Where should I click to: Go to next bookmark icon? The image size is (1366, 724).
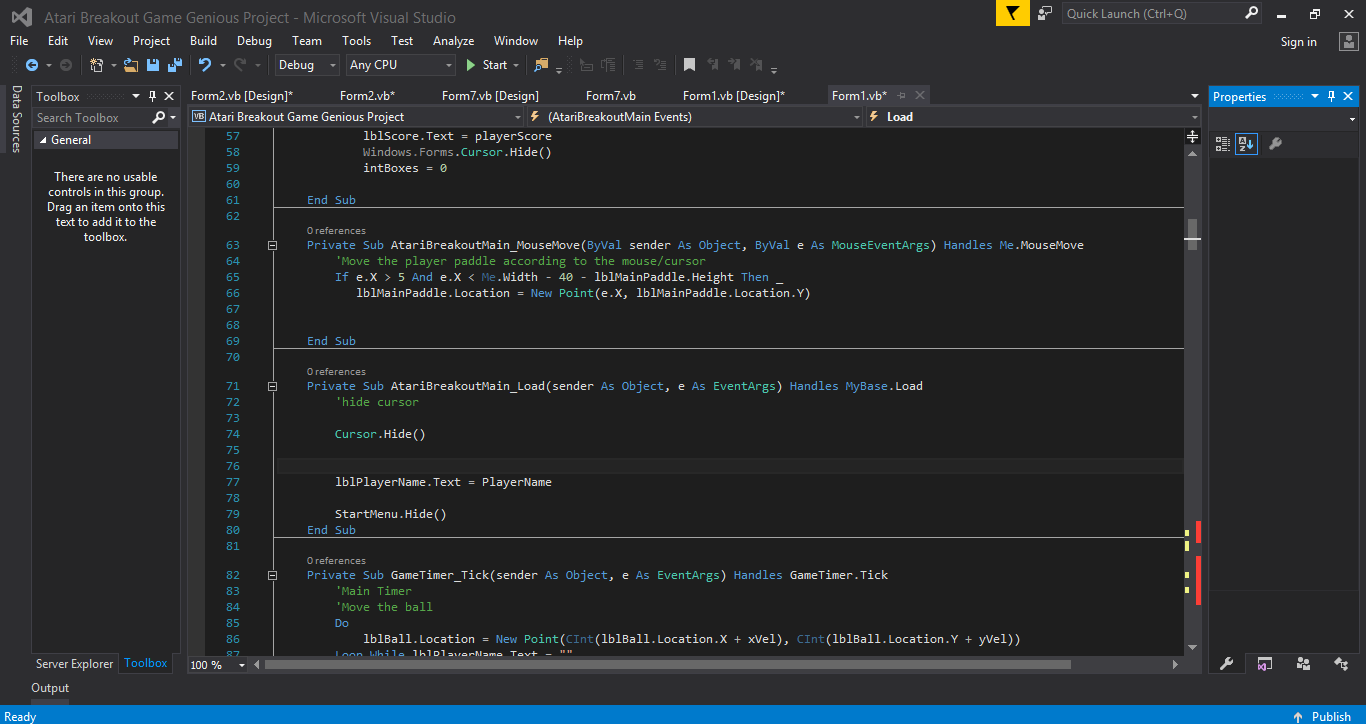(x=736, y=65)
